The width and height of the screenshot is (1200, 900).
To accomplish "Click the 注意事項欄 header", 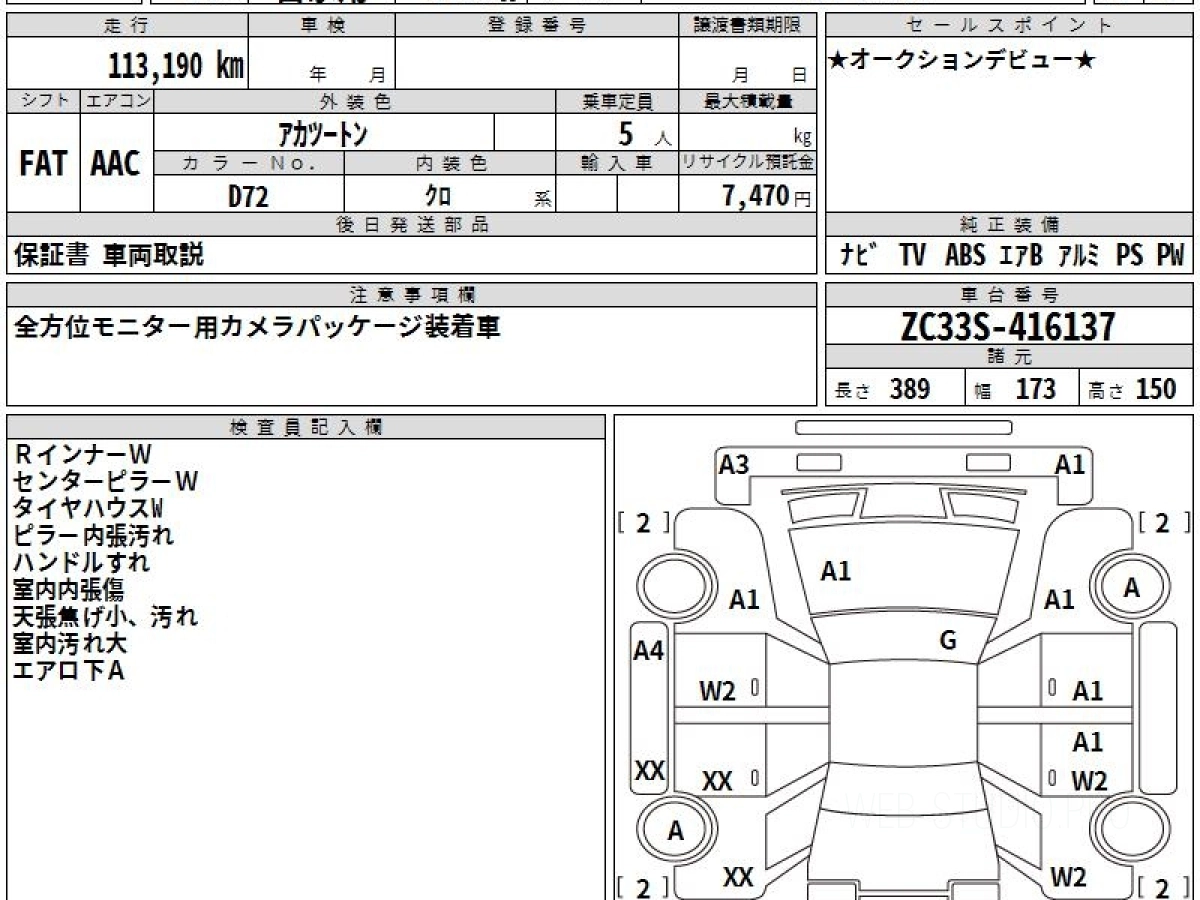I will pos(412,295).
